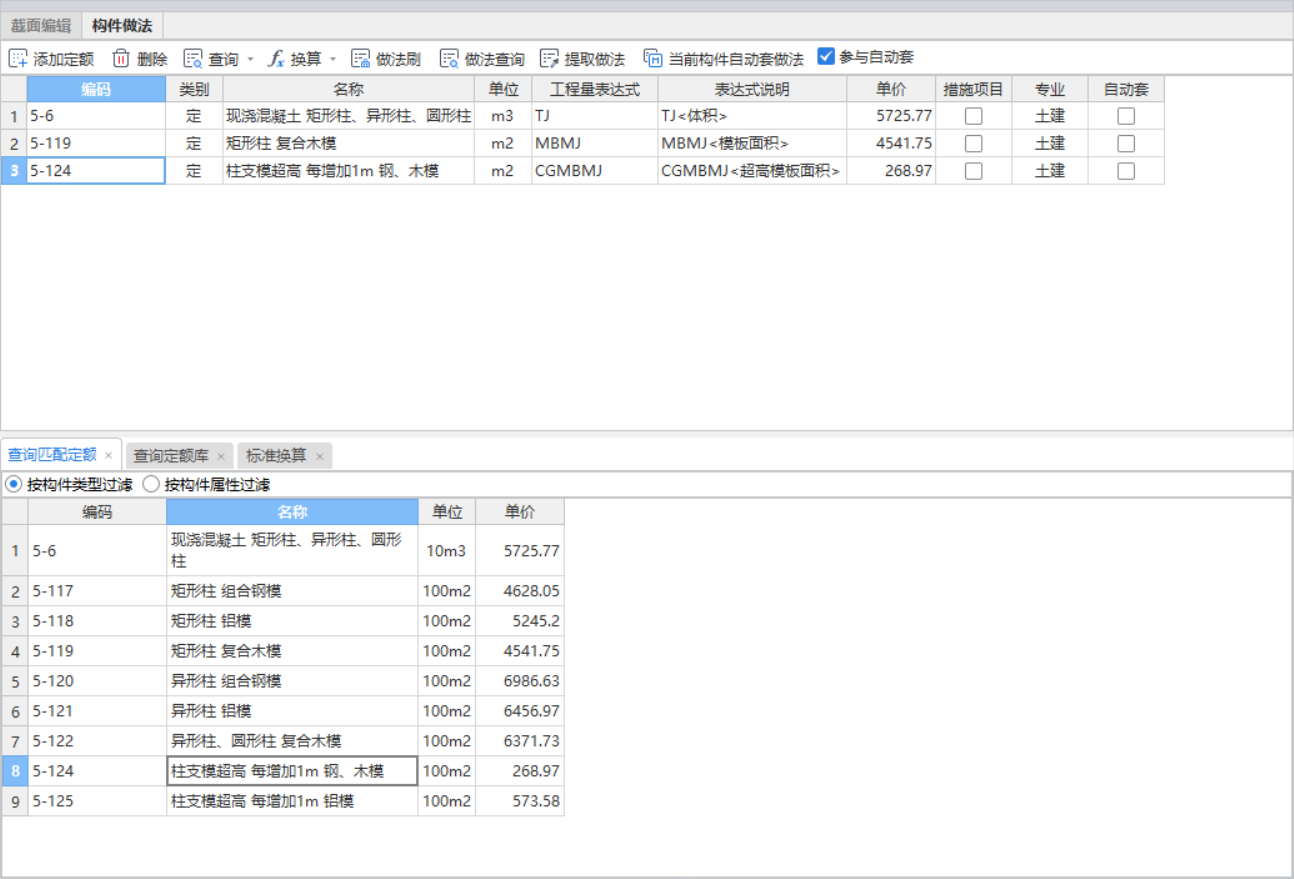Click 柱支模超高 每增加1m 钢、木模 in lower table
Image resolution: width=1294 pixels, height=879 pixels.
(292, 771)
